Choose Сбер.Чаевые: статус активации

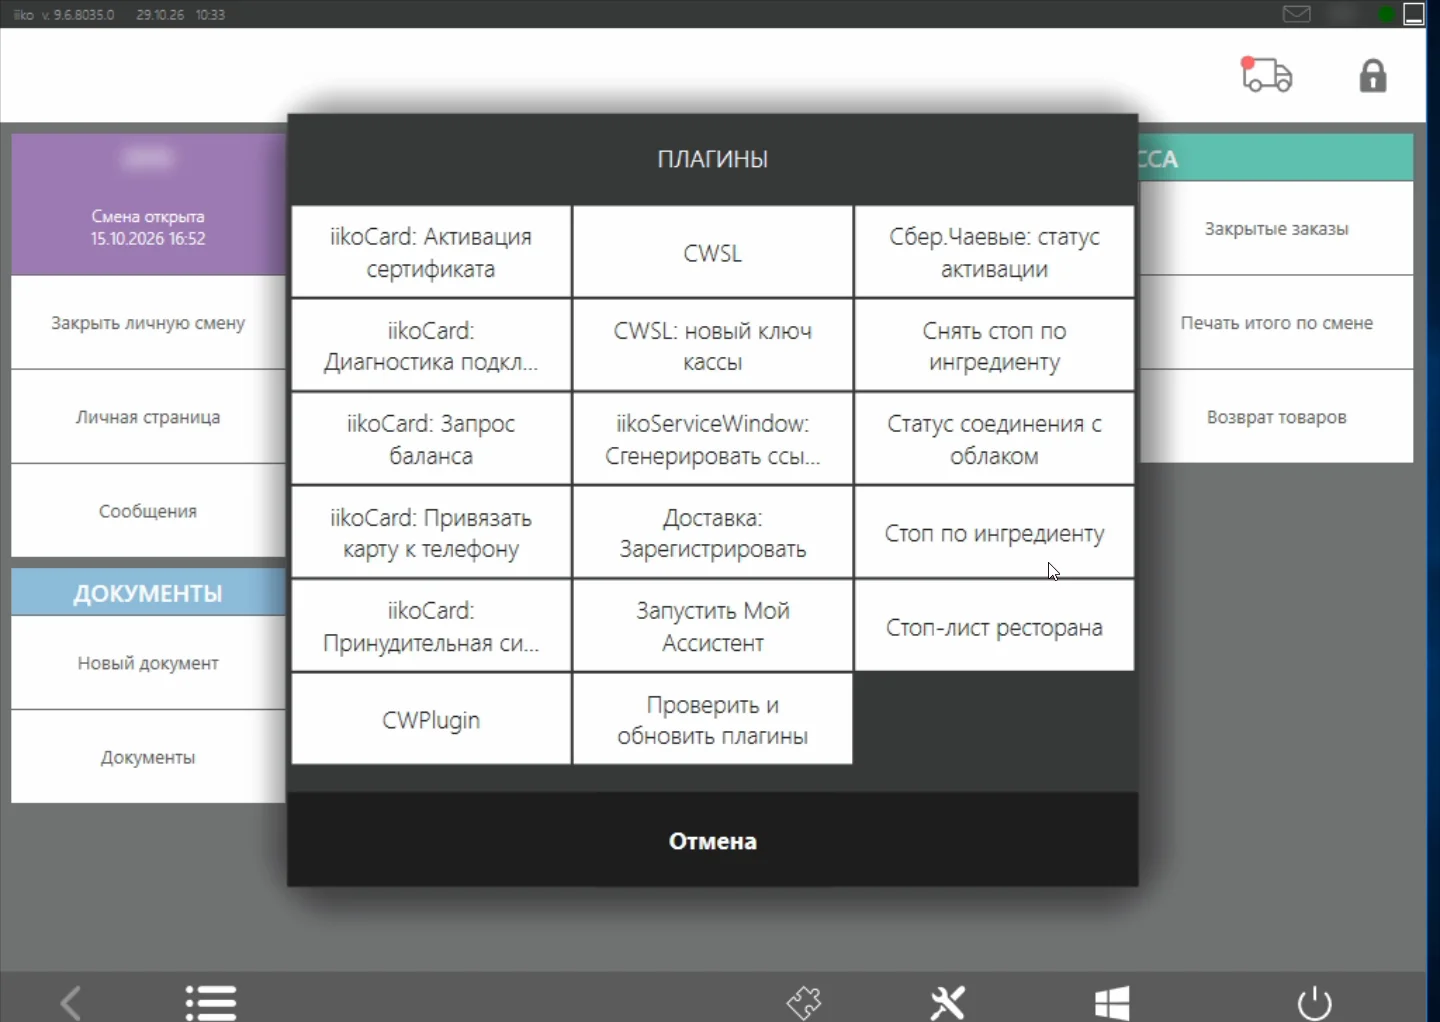(x=994, y=252)
